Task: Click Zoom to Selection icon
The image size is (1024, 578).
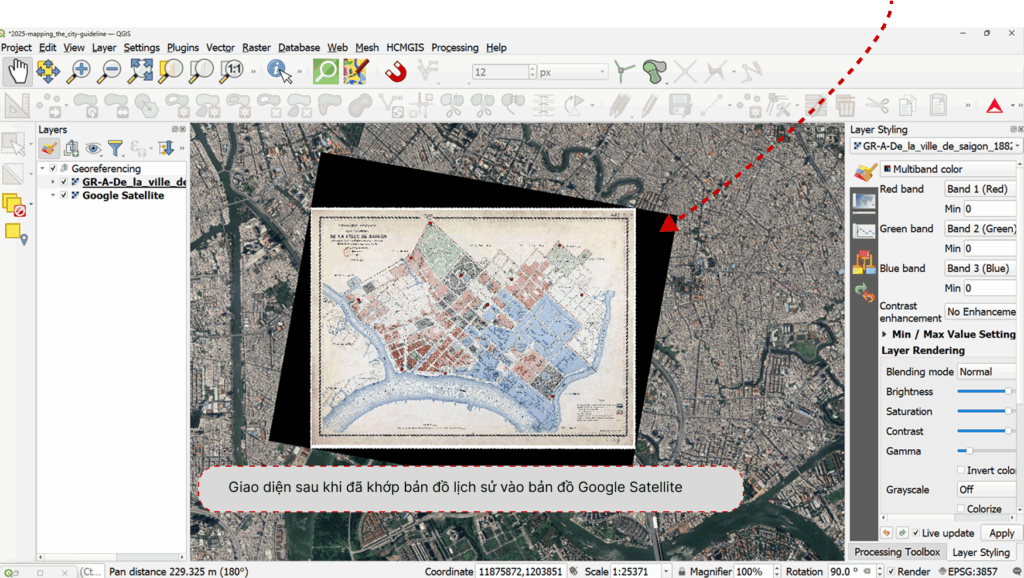Action: pos(170,71)
